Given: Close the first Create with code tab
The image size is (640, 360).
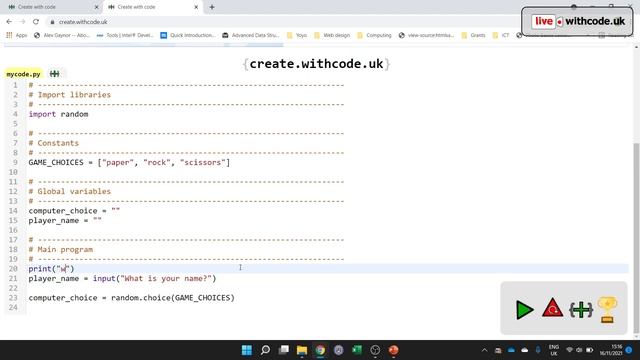Looking at the screenshot, I should pos(96,7).
